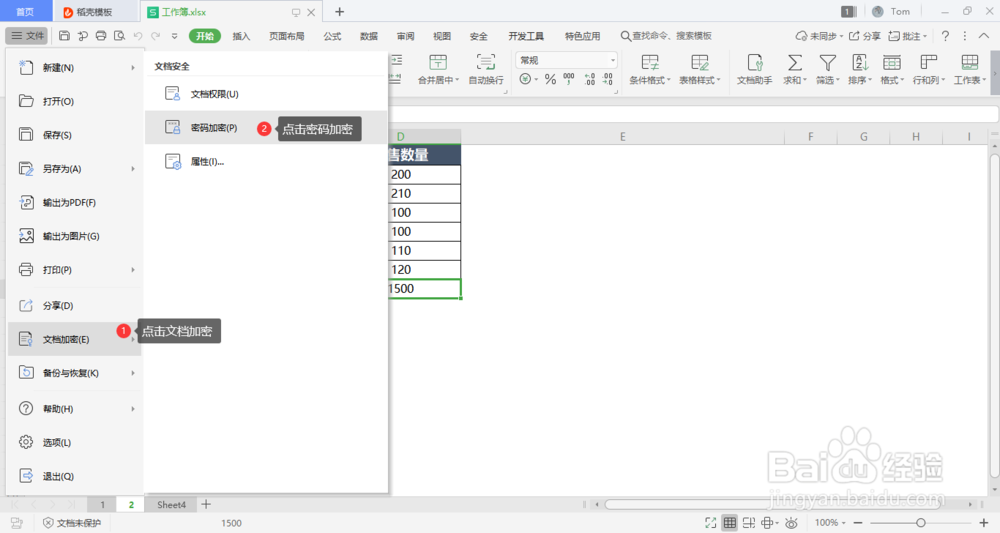
Task: Select 保存(S) in file menu
Action: click(74, 135)
